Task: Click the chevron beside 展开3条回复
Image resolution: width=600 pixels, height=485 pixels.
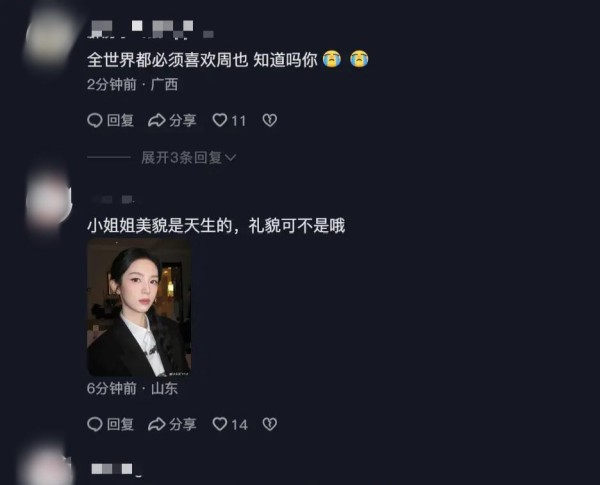Action: coord(230,157)
